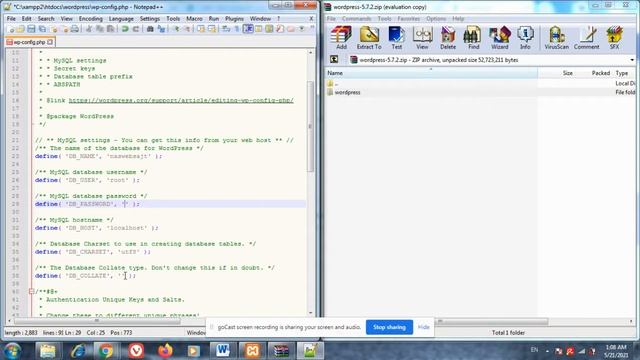Click Size column header in WinRAR
640x360 pixels.
pos(557,73)
